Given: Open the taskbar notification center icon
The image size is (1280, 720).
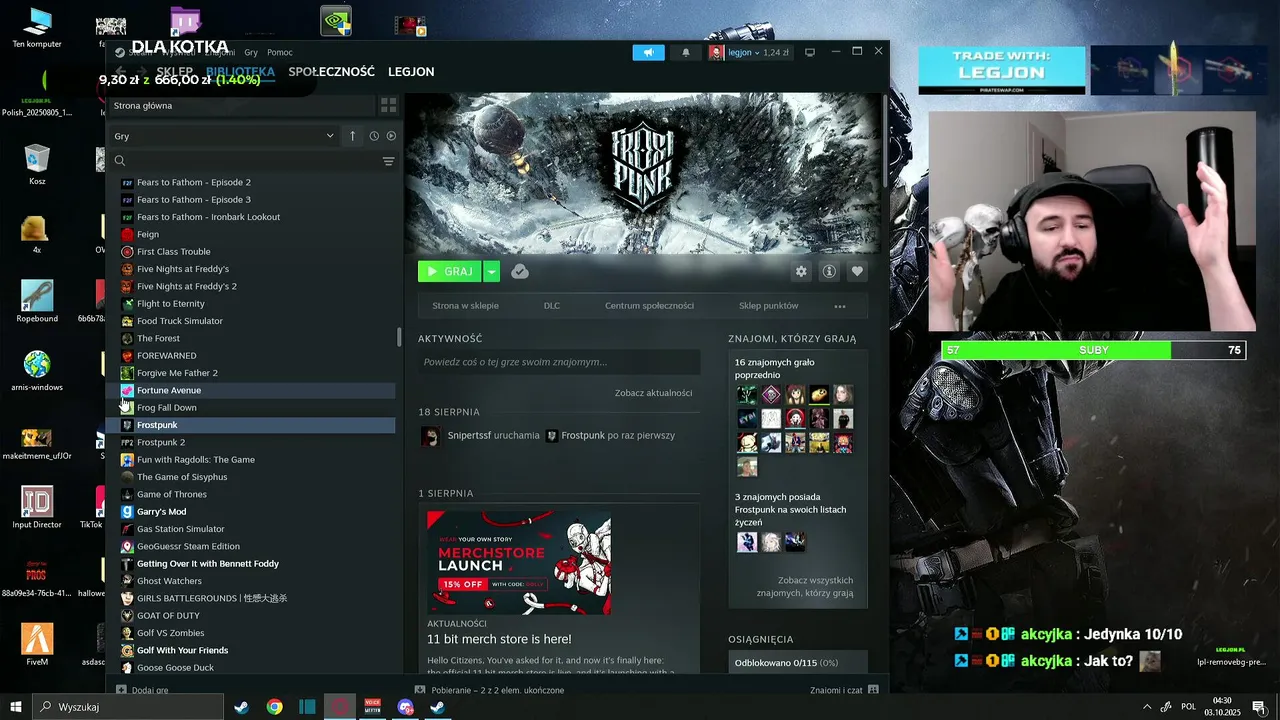Looking at the screenshot, I should point(1259,707).
